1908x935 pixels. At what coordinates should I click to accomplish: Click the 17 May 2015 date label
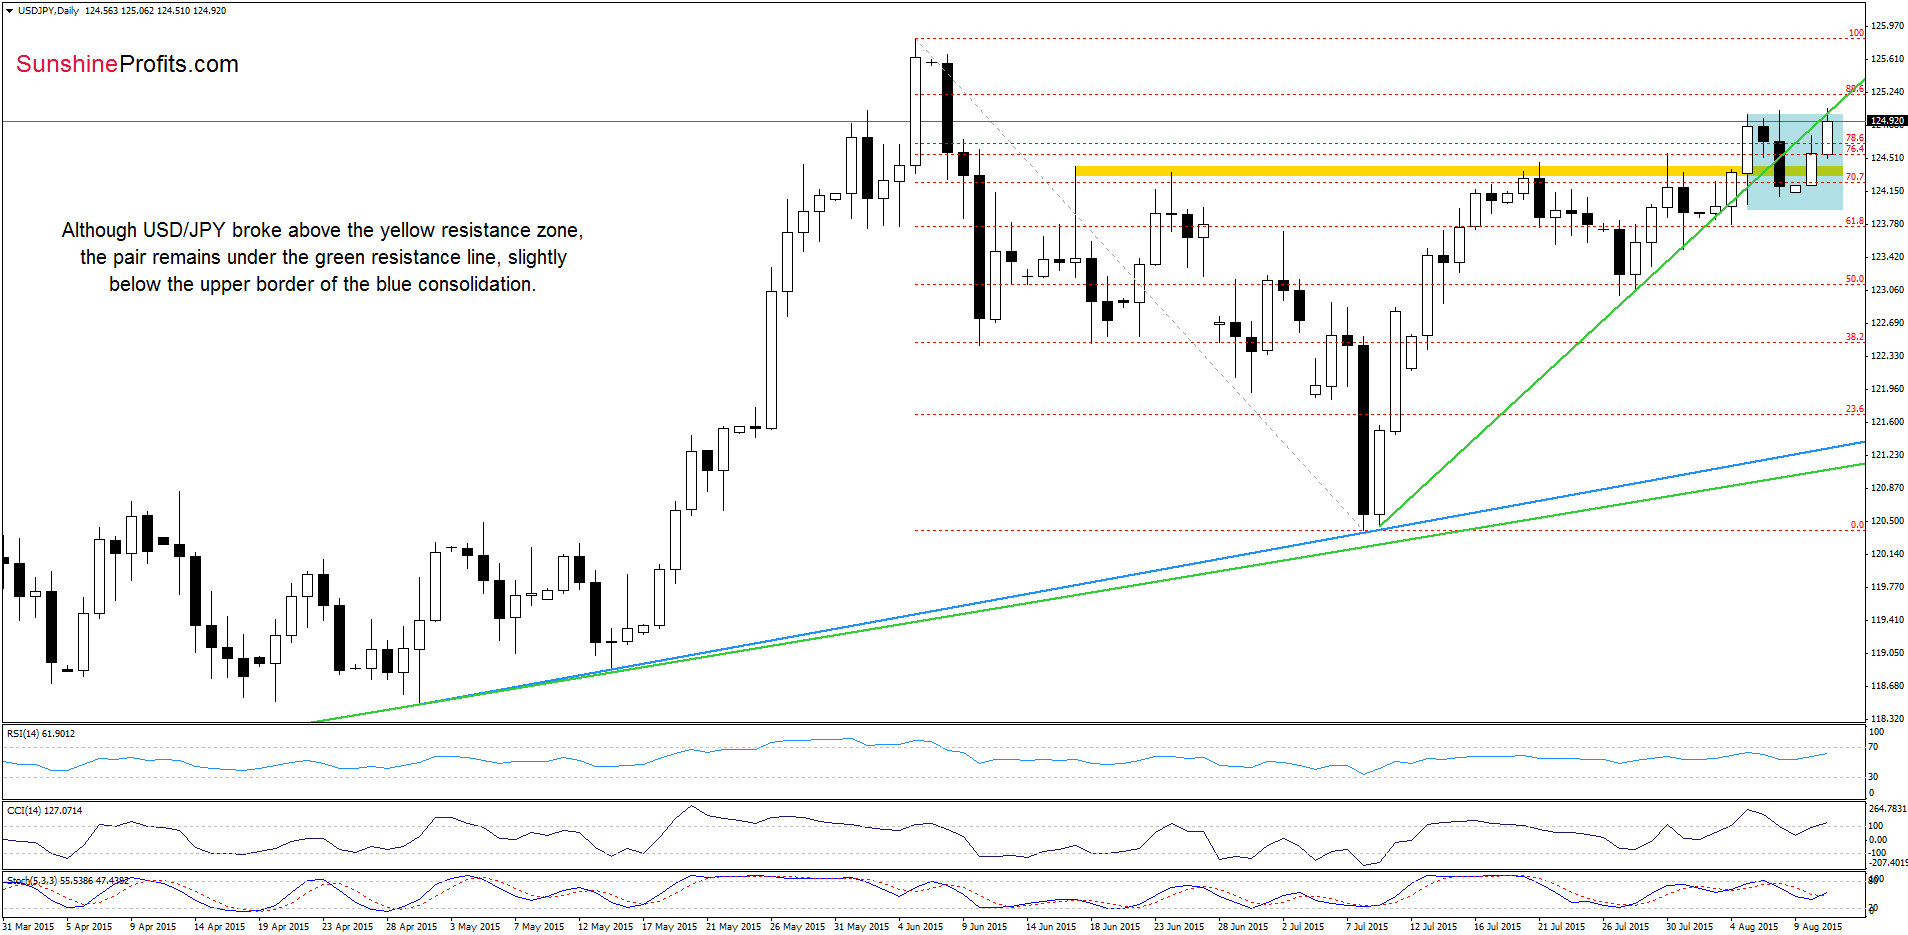coord(669,927)
